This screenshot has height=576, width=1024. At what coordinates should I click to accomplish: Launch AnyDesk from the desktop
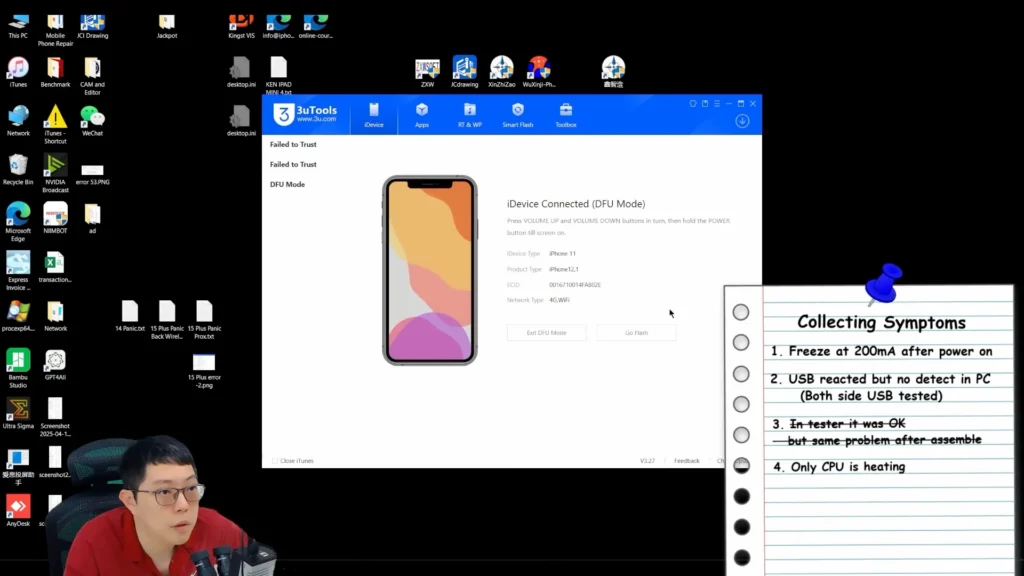[18, 511]
